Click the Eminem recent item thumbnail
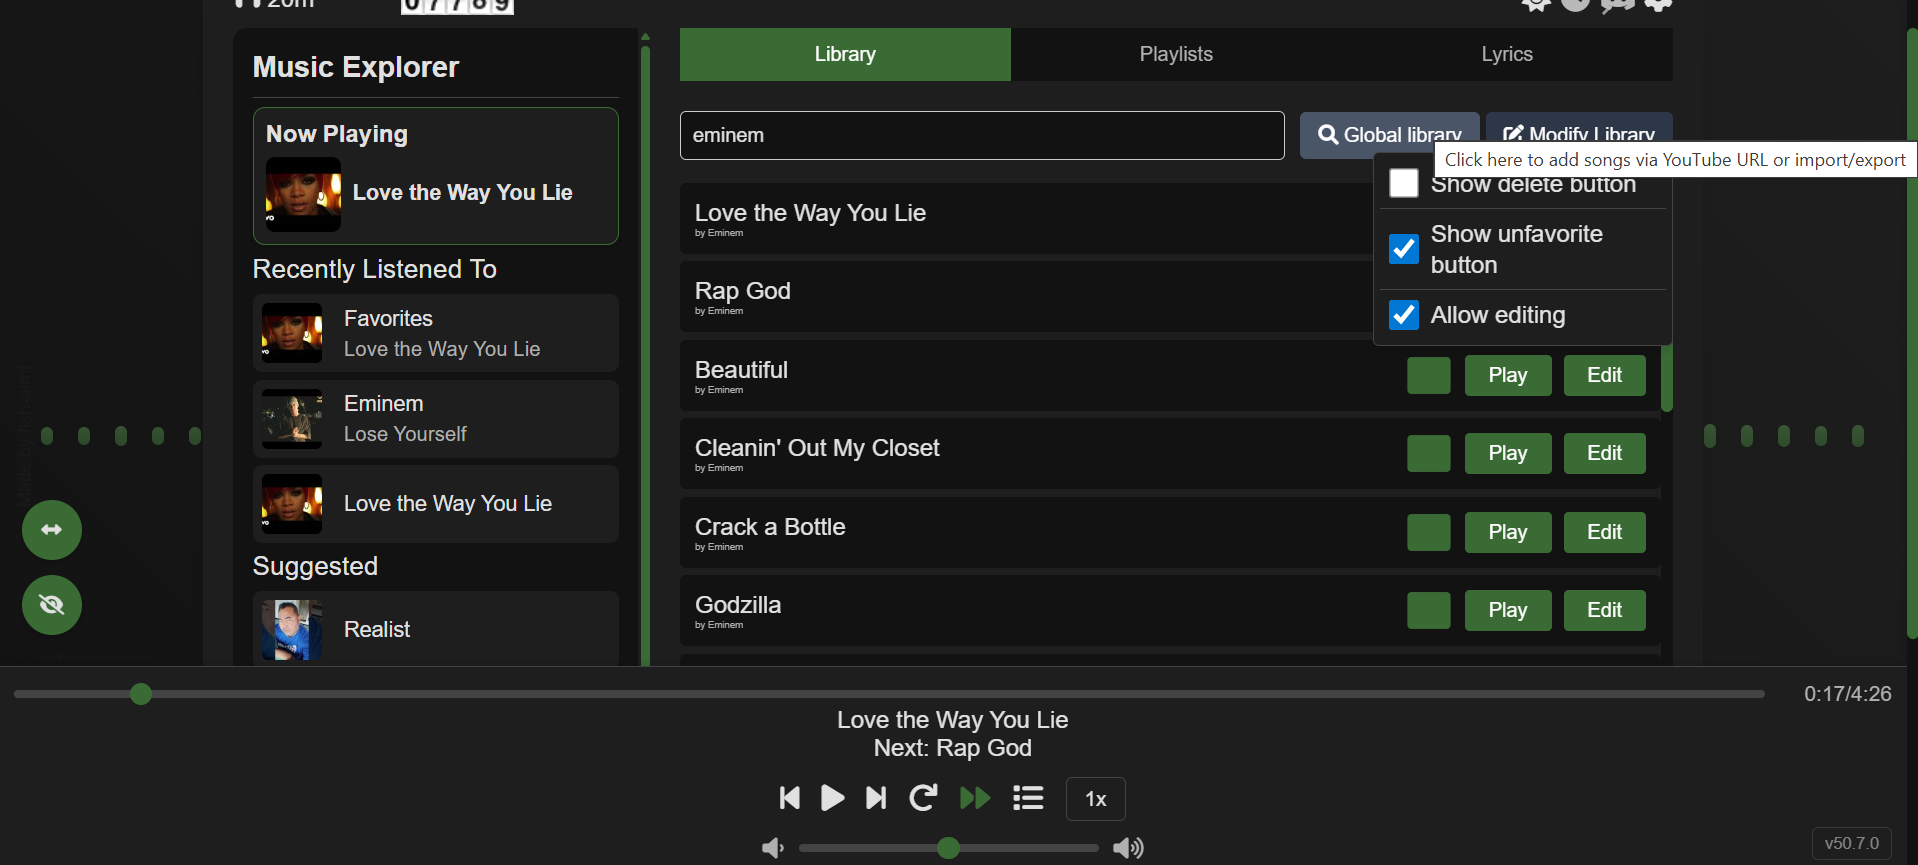This screenshot has width=1918, height=865. tap(292, 419)
